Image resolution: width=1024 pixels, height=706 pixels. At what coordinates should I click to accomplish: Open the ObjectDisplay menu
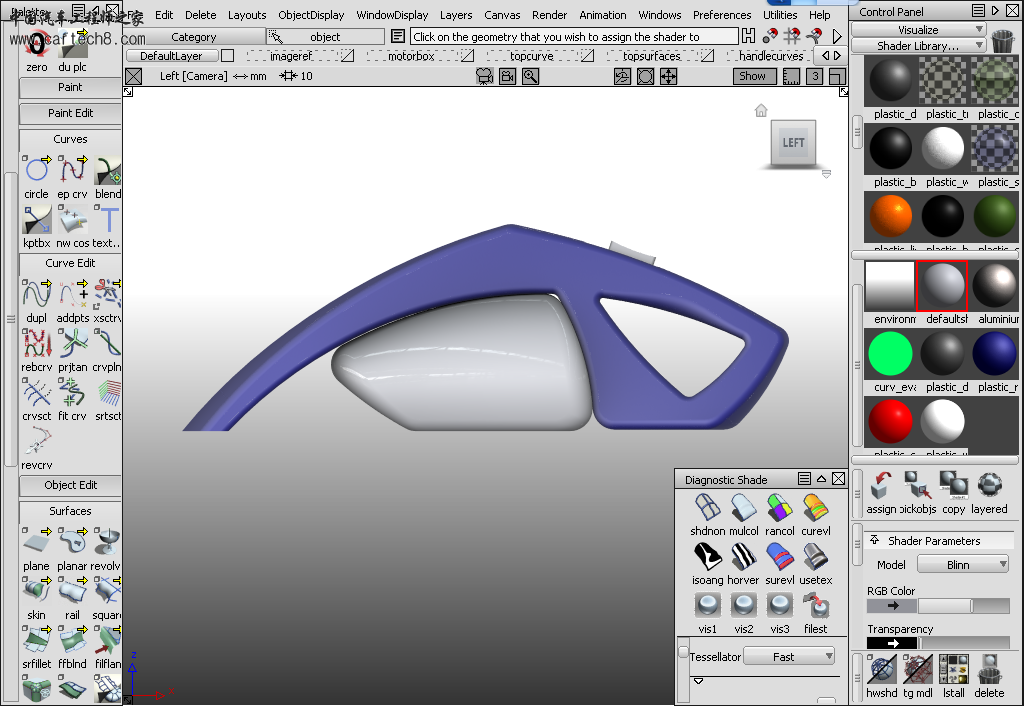pyautogui.click(x=311, y=14)
